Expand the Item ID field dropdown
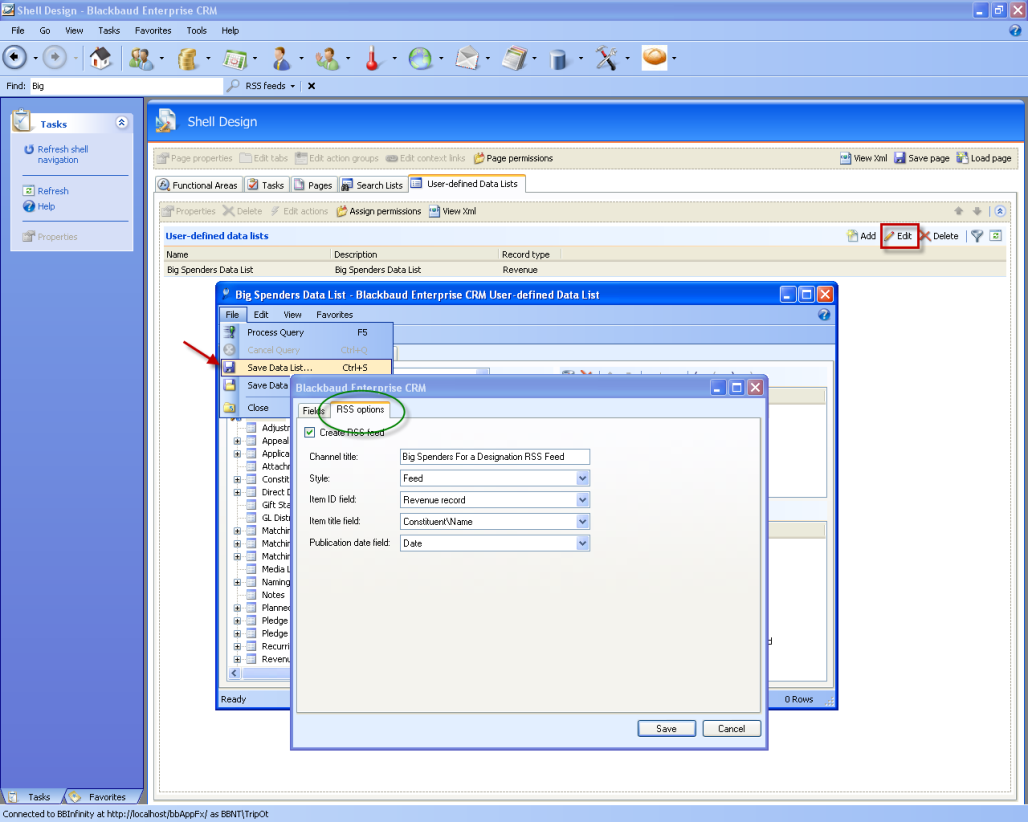 (583, 500)
